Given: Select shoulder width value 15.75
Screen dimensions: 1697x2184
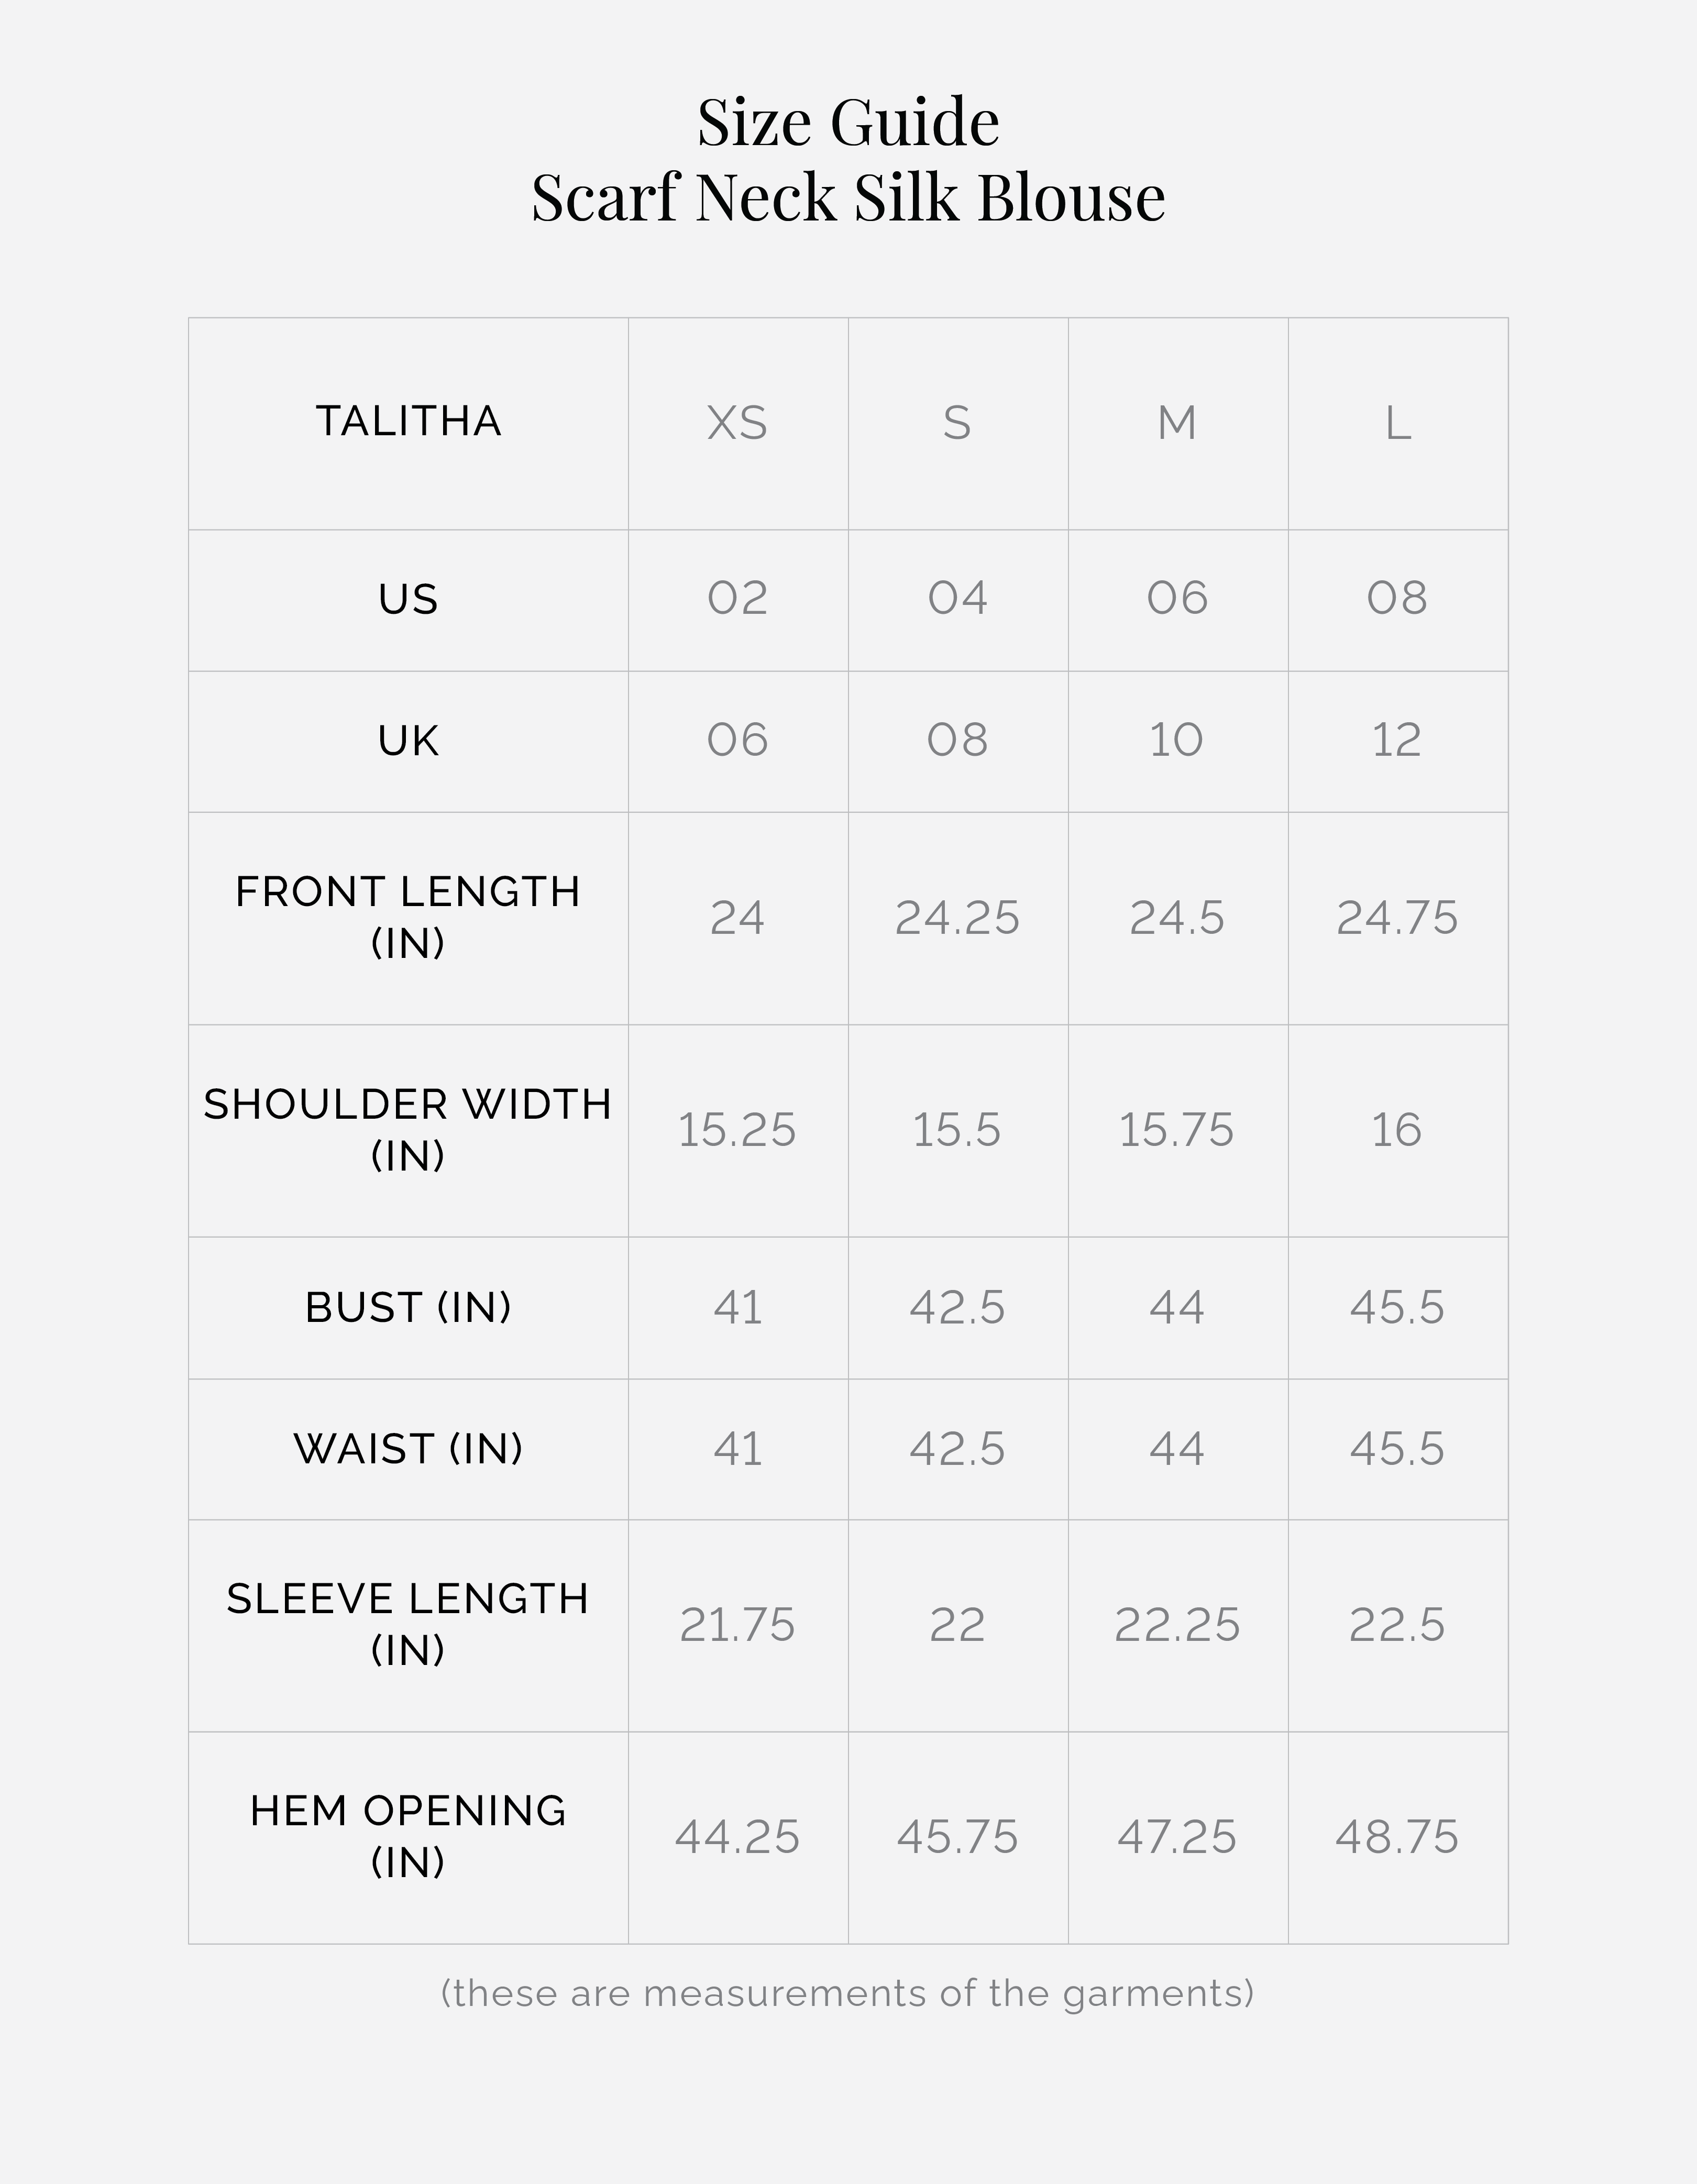Looking at the screenshot, I should point(1176,1130).
